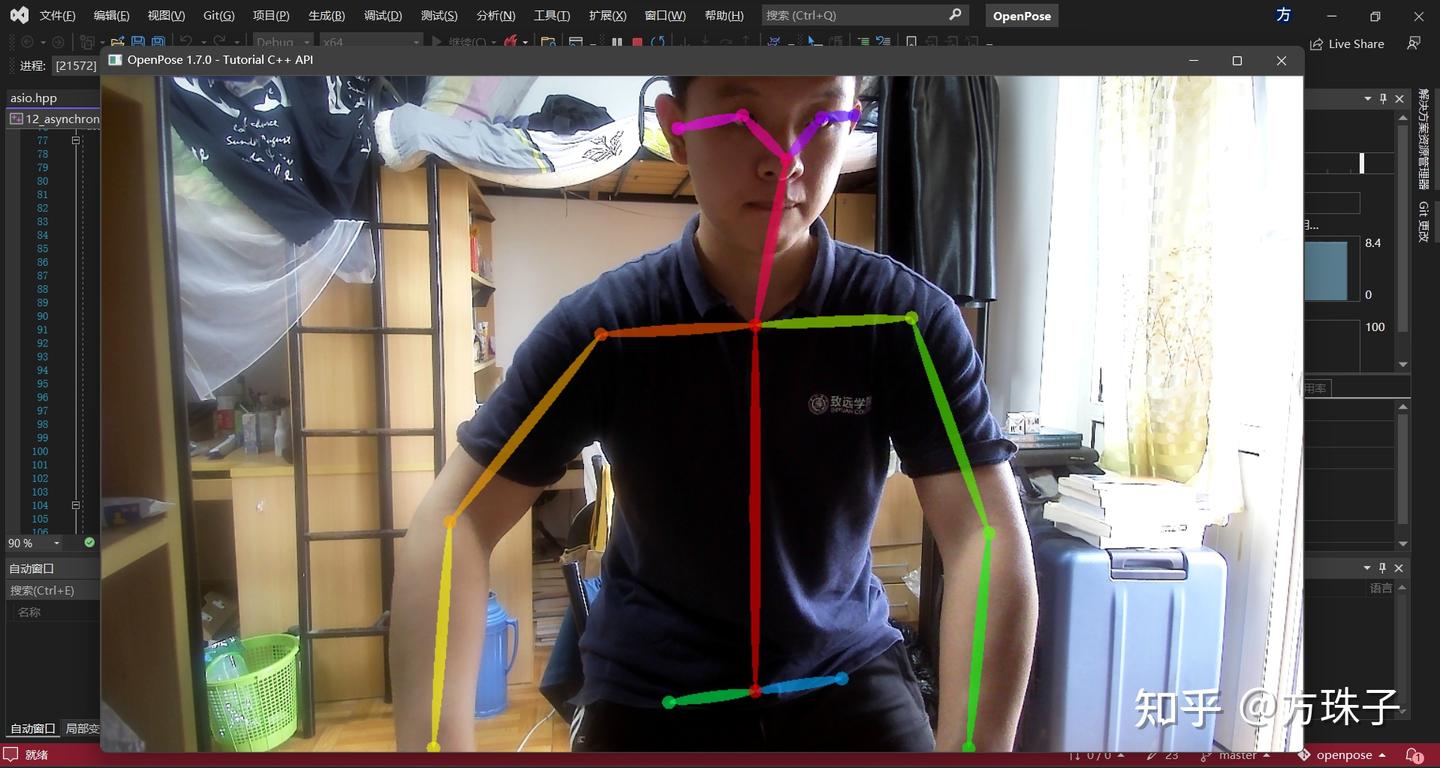Pin the lower right panel with 语言 column
1440x768 pixels.
pyautogui.click(x=1383, y=568)
